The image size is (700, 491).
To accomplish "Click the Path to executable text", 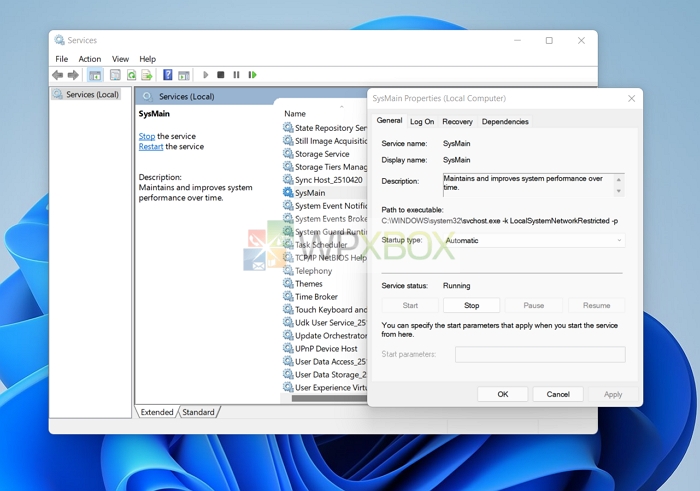I will [500, 221].
